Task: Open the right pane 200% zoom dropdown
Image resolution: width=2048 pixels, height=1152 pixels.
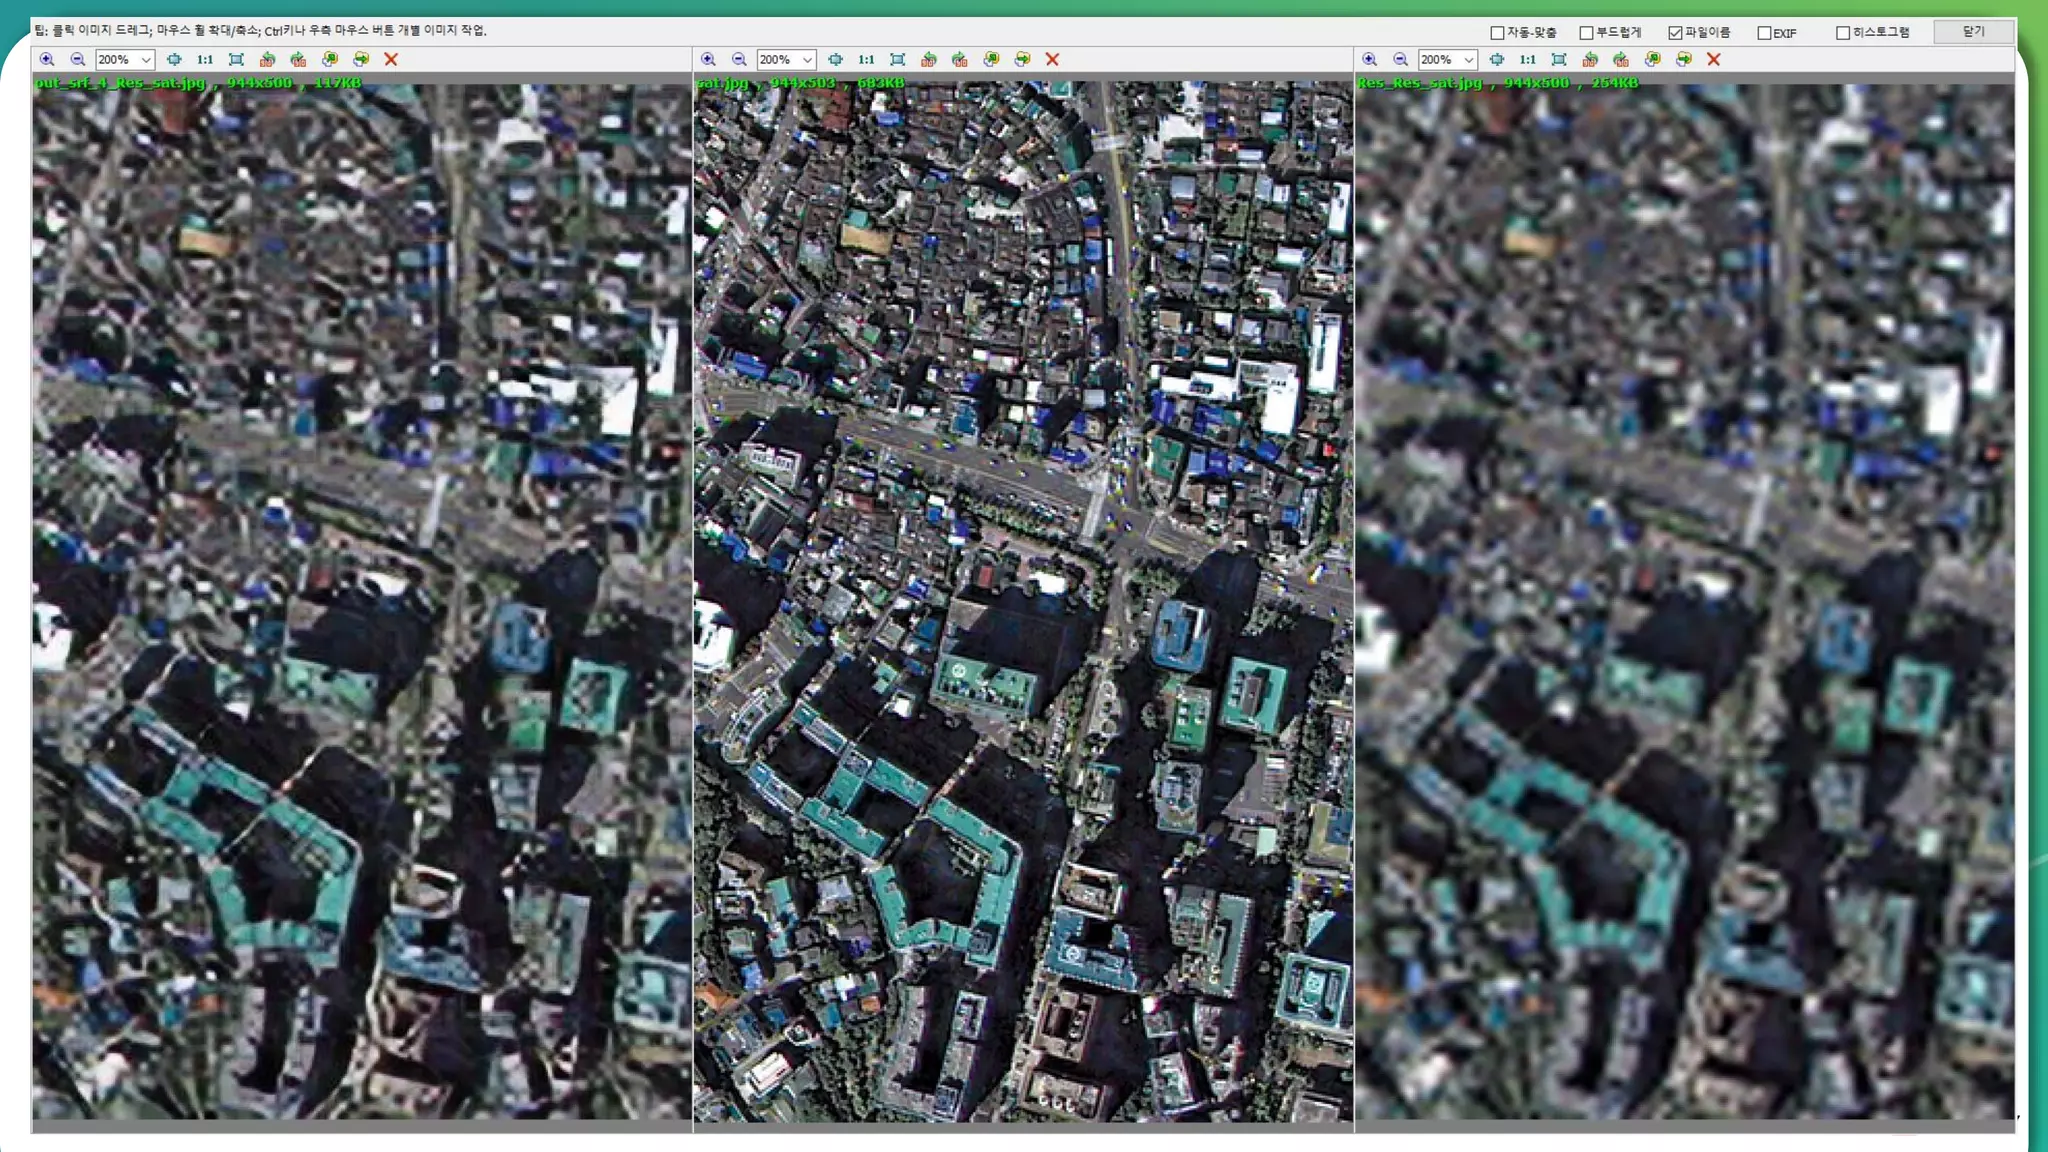Action: [x=1468, y=60]
